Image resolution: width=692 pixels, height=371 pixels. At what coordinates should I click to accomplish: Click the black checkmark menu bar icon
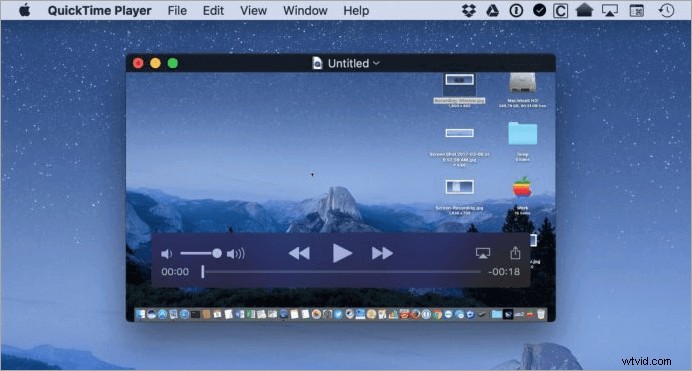coord(539,10)
